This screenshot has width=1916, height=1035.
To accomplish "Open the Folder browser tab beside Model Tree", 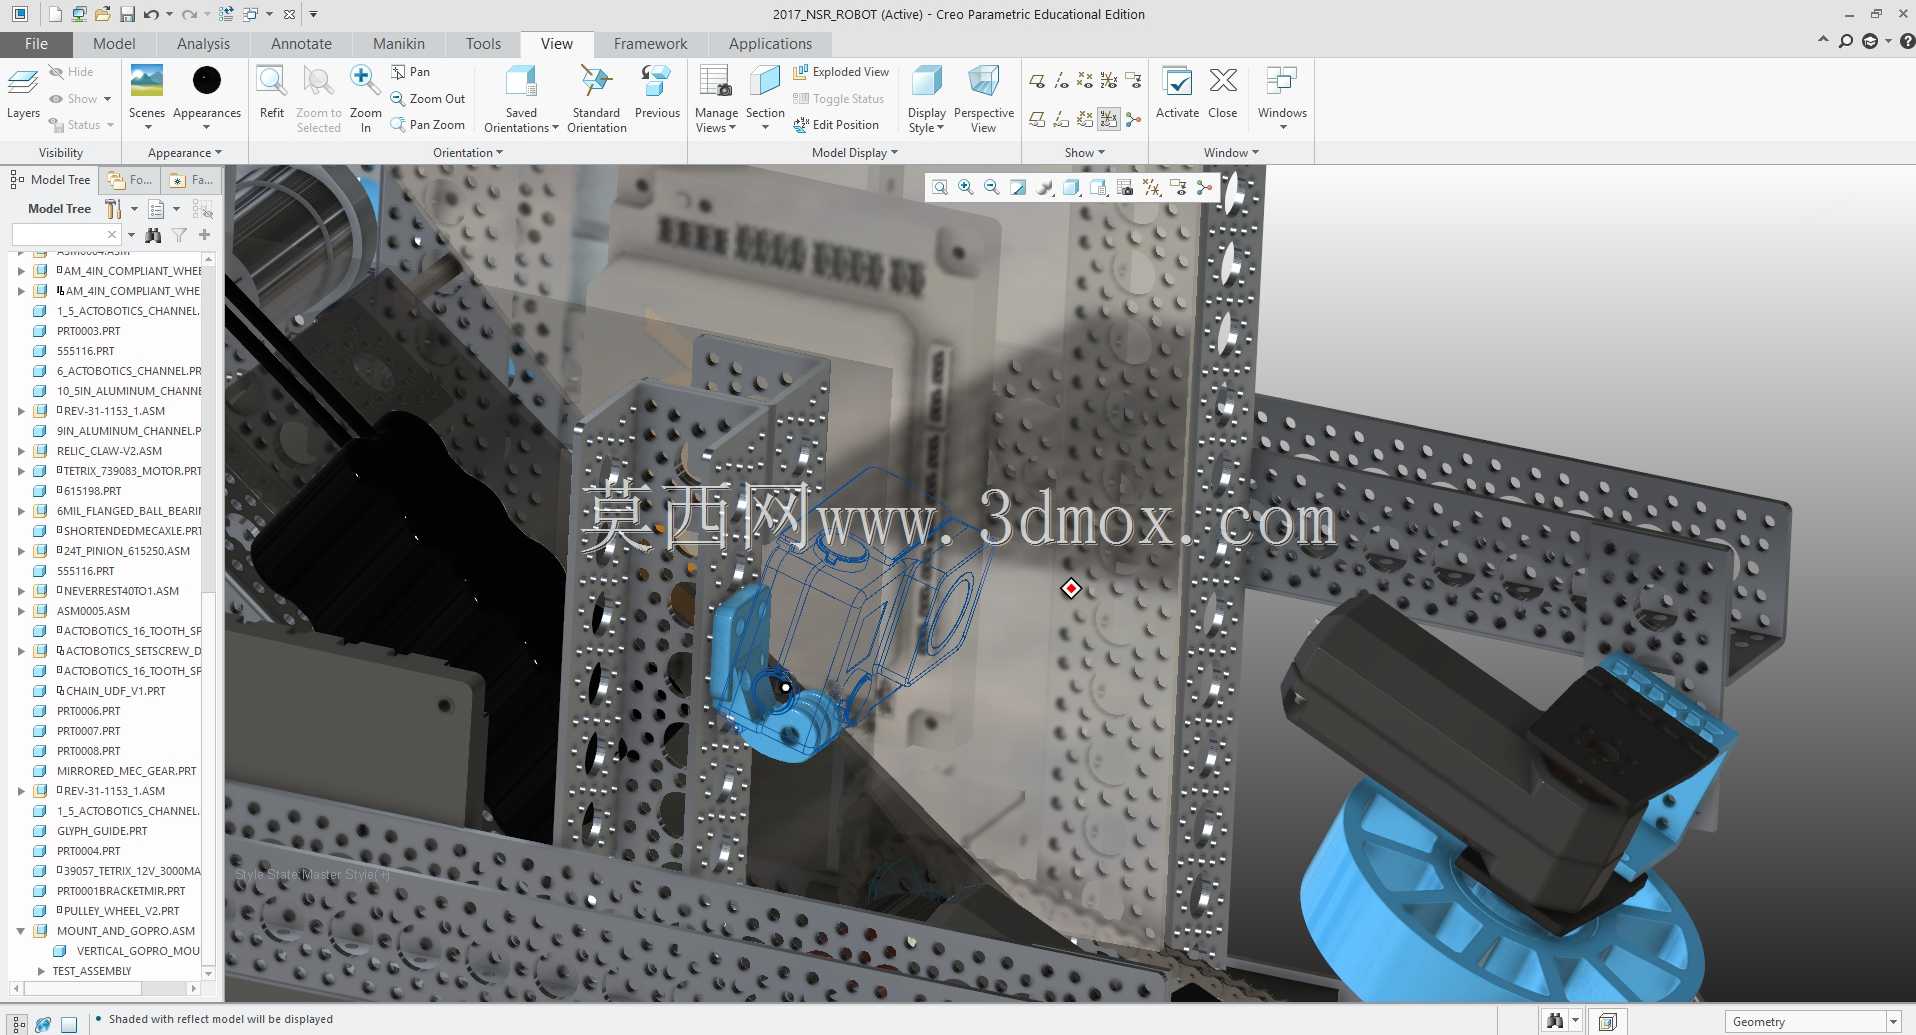I will point(130,180).
